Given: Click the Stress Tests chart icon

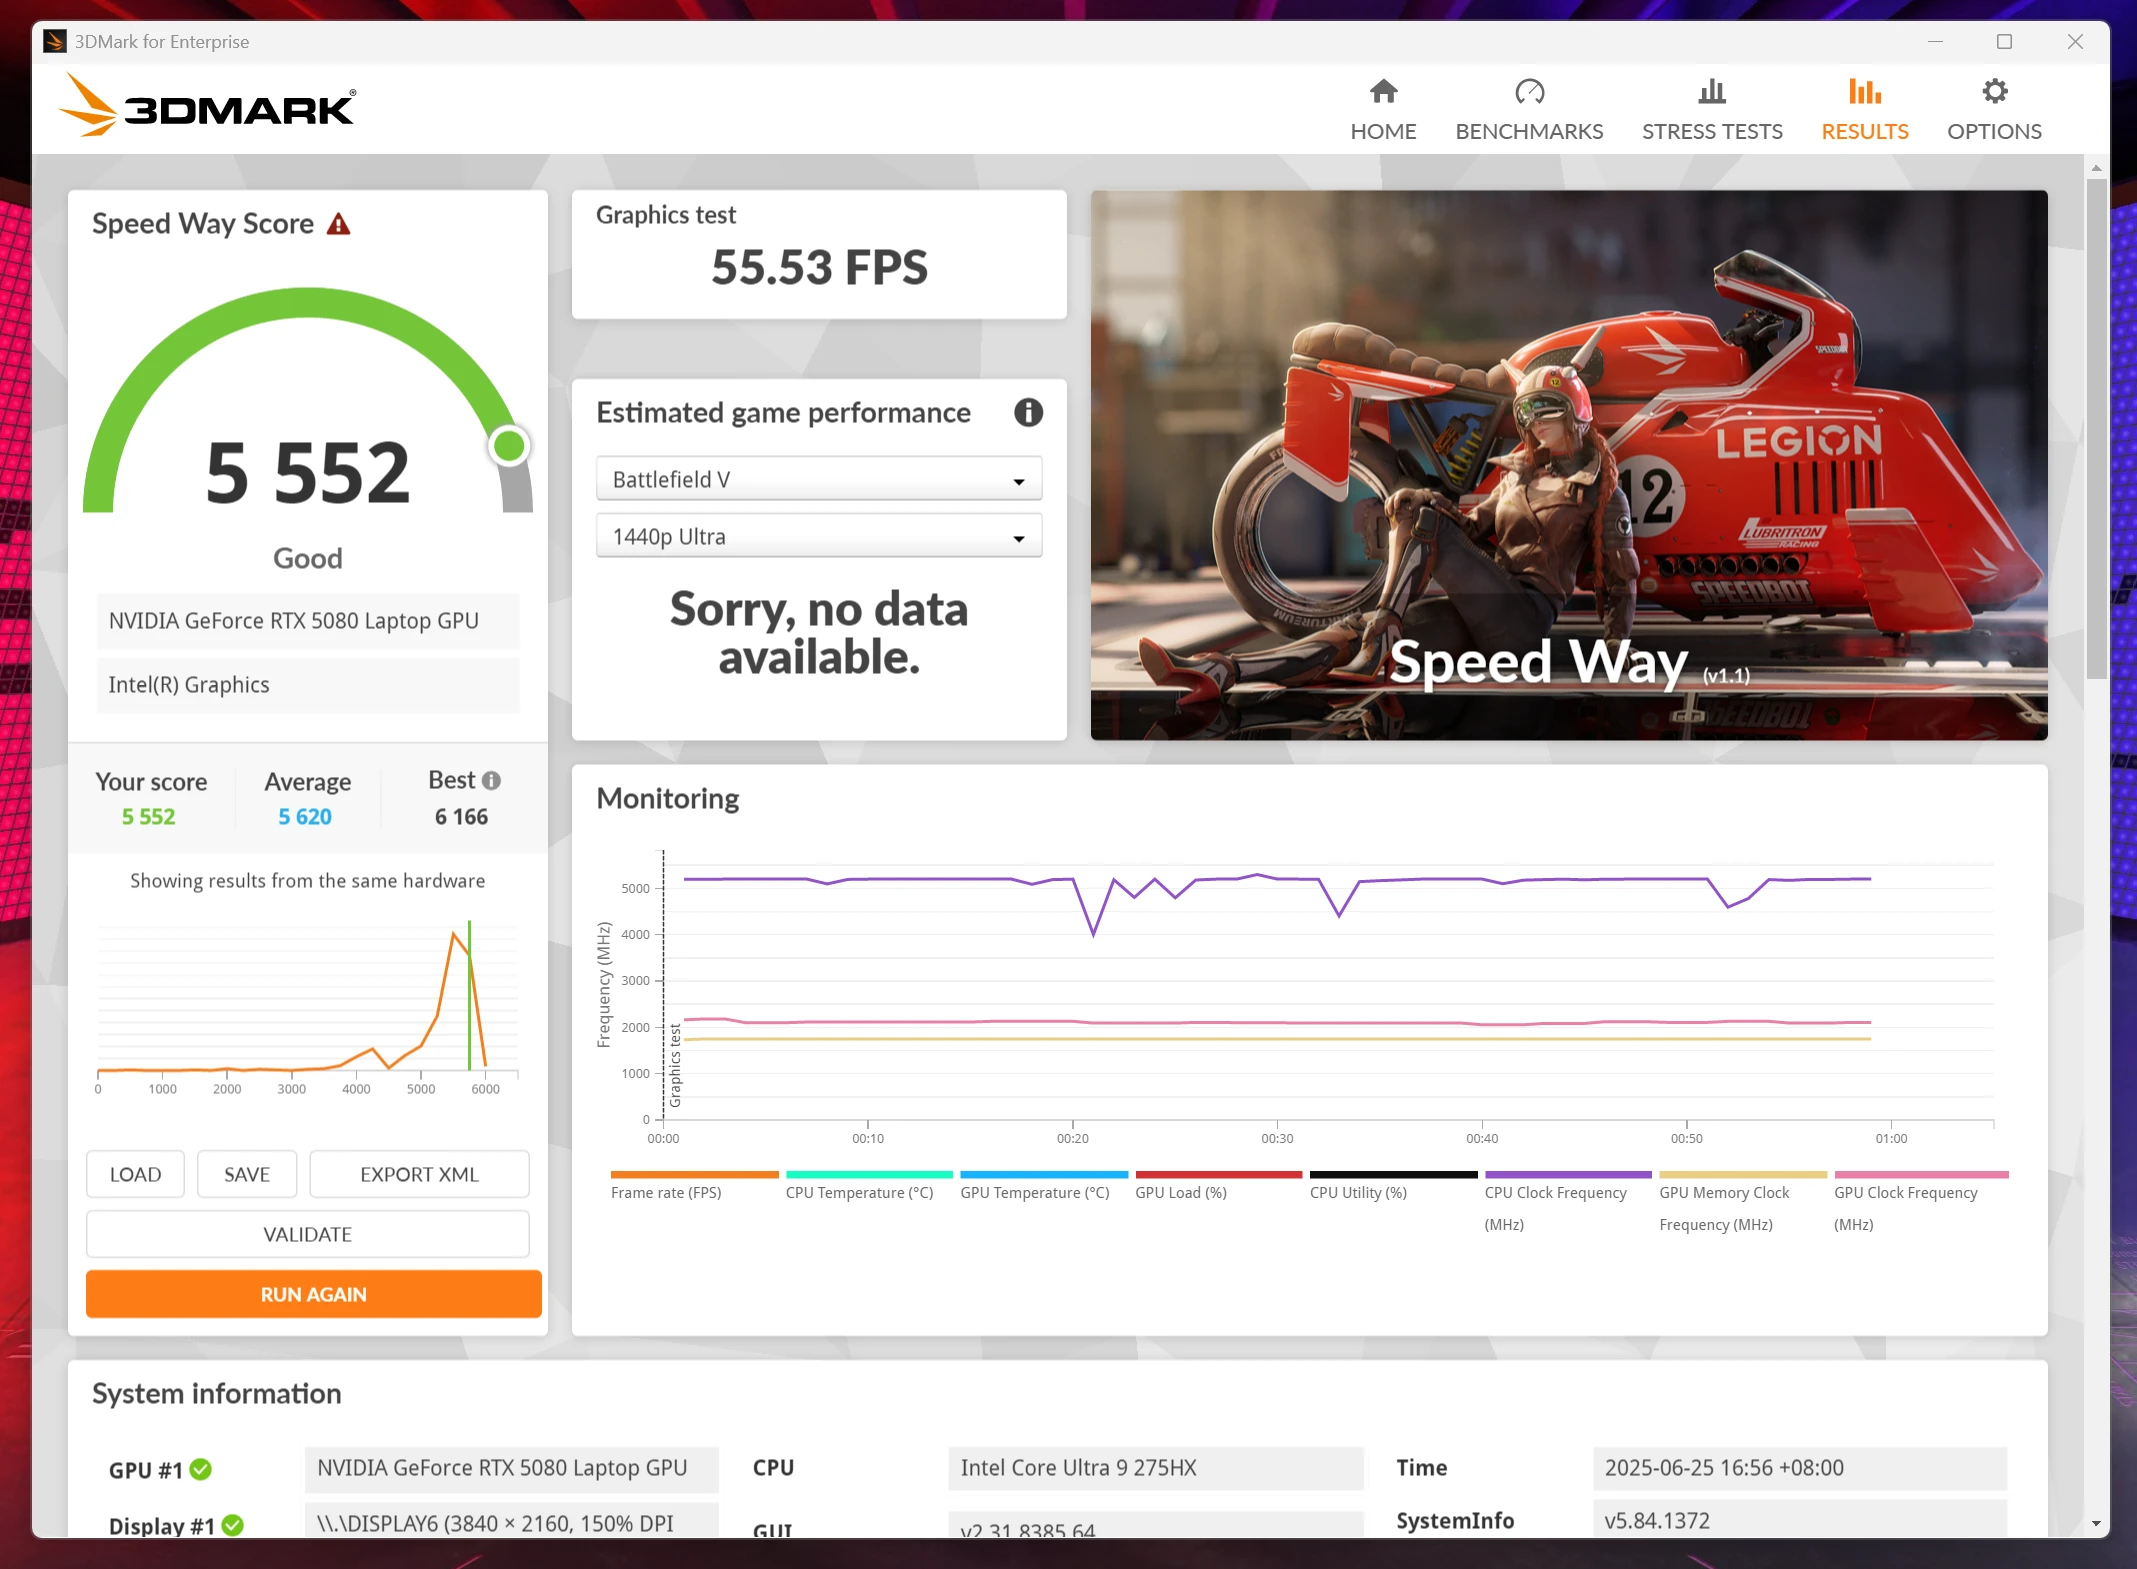Looking at the screenshot, I should pyautogui.click(x=1711, y=92).
